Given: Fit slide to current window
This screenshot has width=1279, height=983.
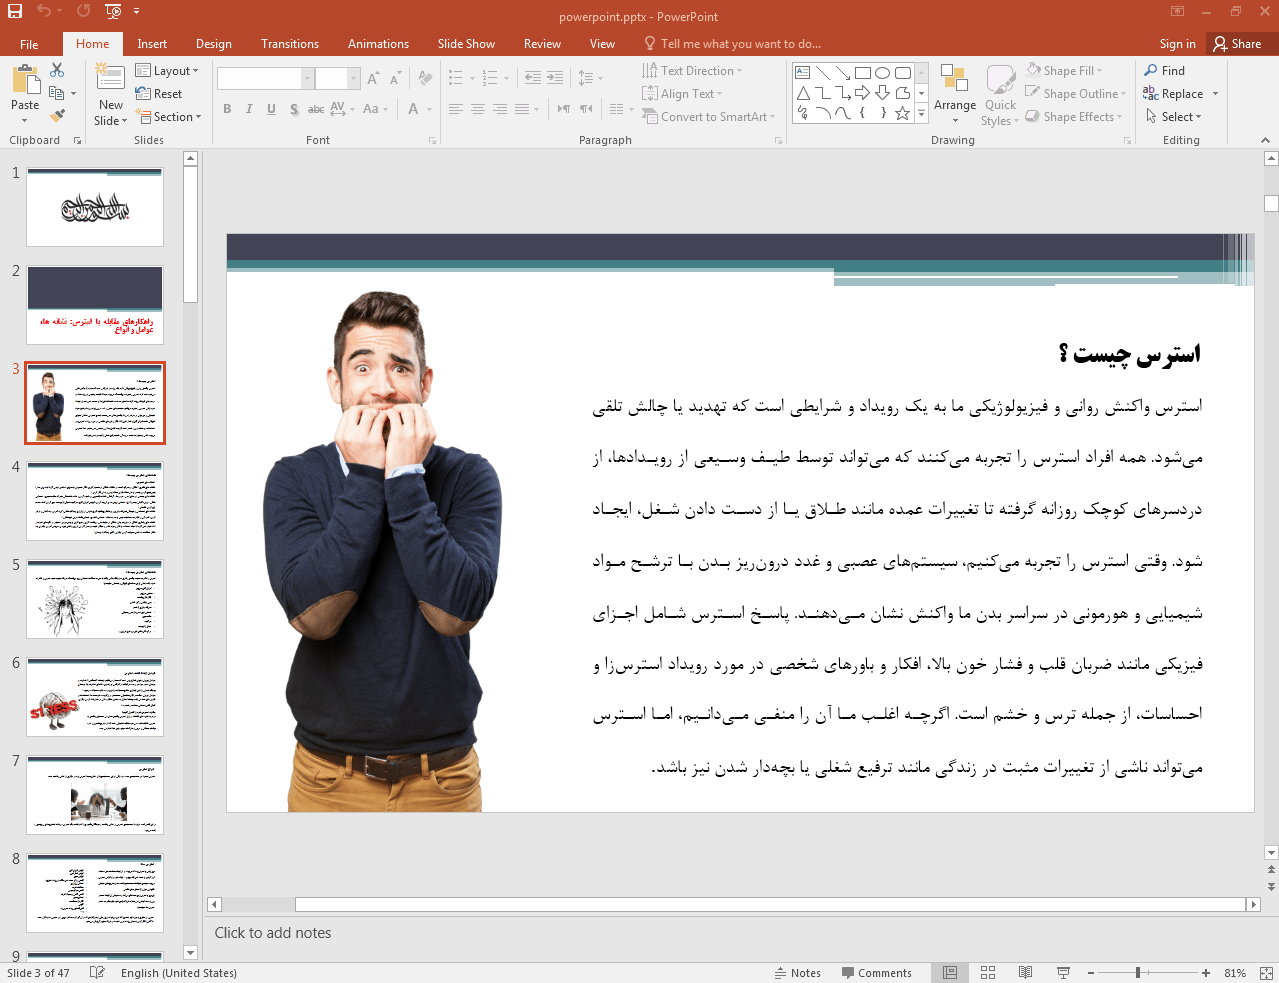Looking at the screenshot, I should tap(1265, 973).
